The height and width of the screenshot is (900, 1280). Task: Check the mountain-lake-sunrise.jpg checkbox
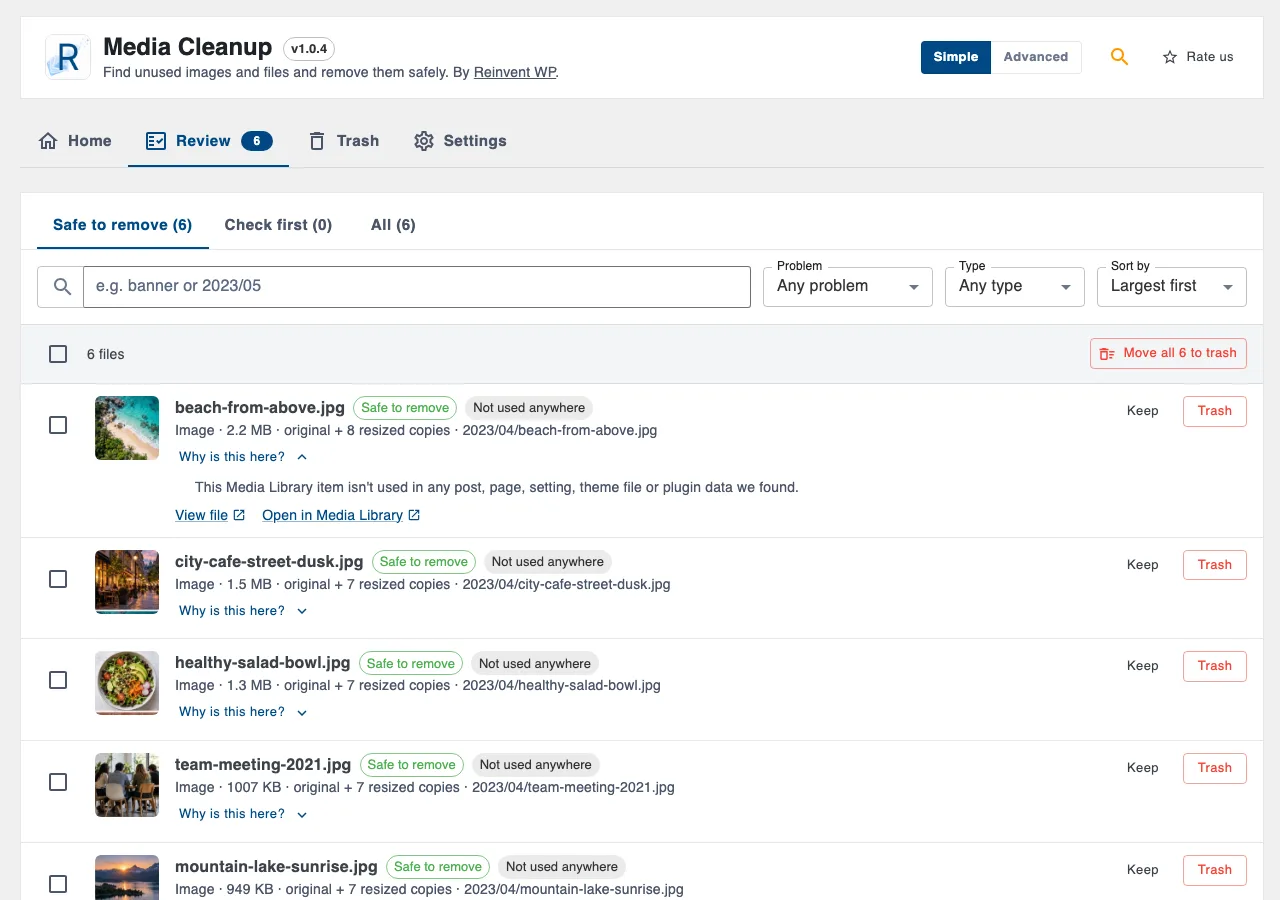pyautogui.click(x=58, y=884)
